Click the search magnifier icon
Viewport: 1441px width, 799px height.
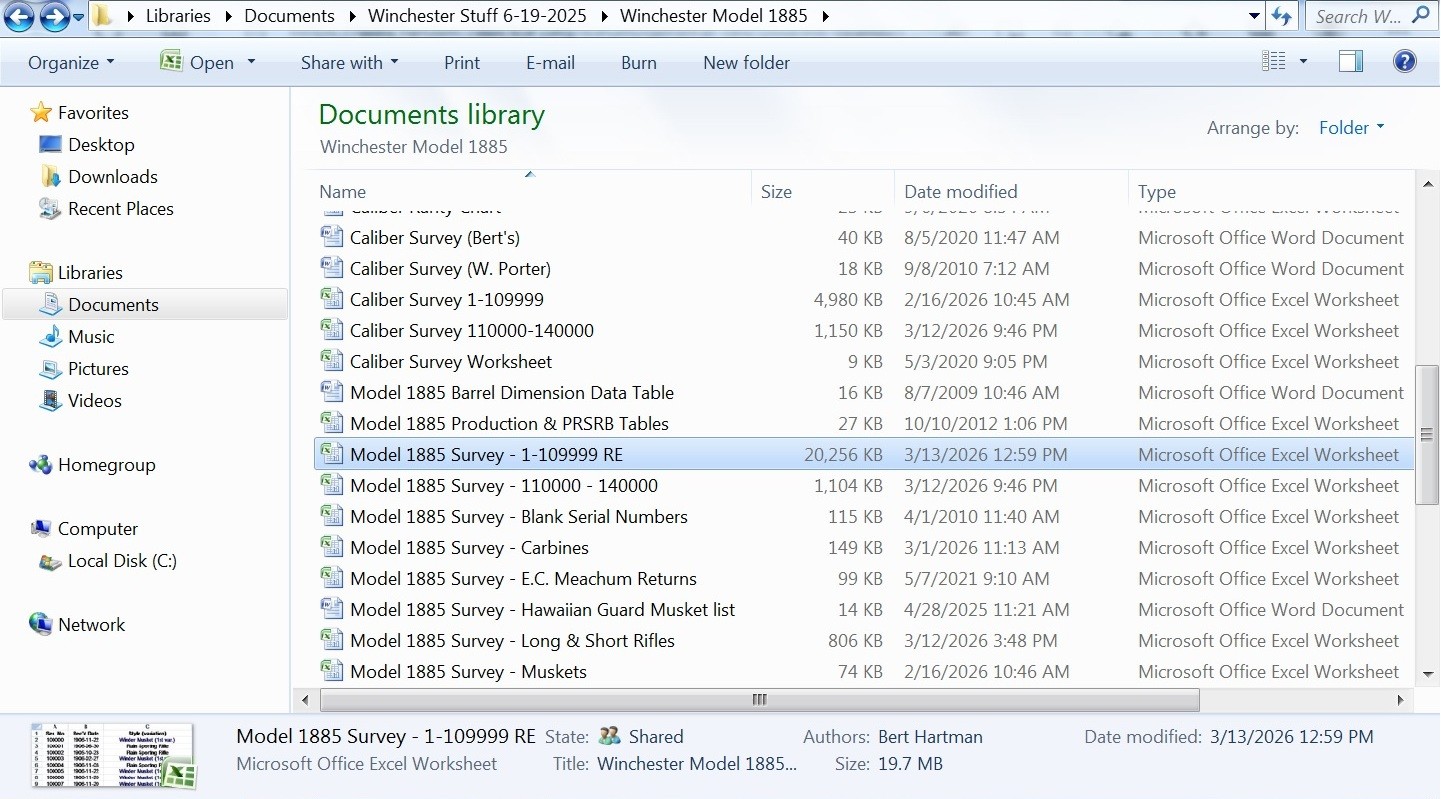[x=1420, y=16]
